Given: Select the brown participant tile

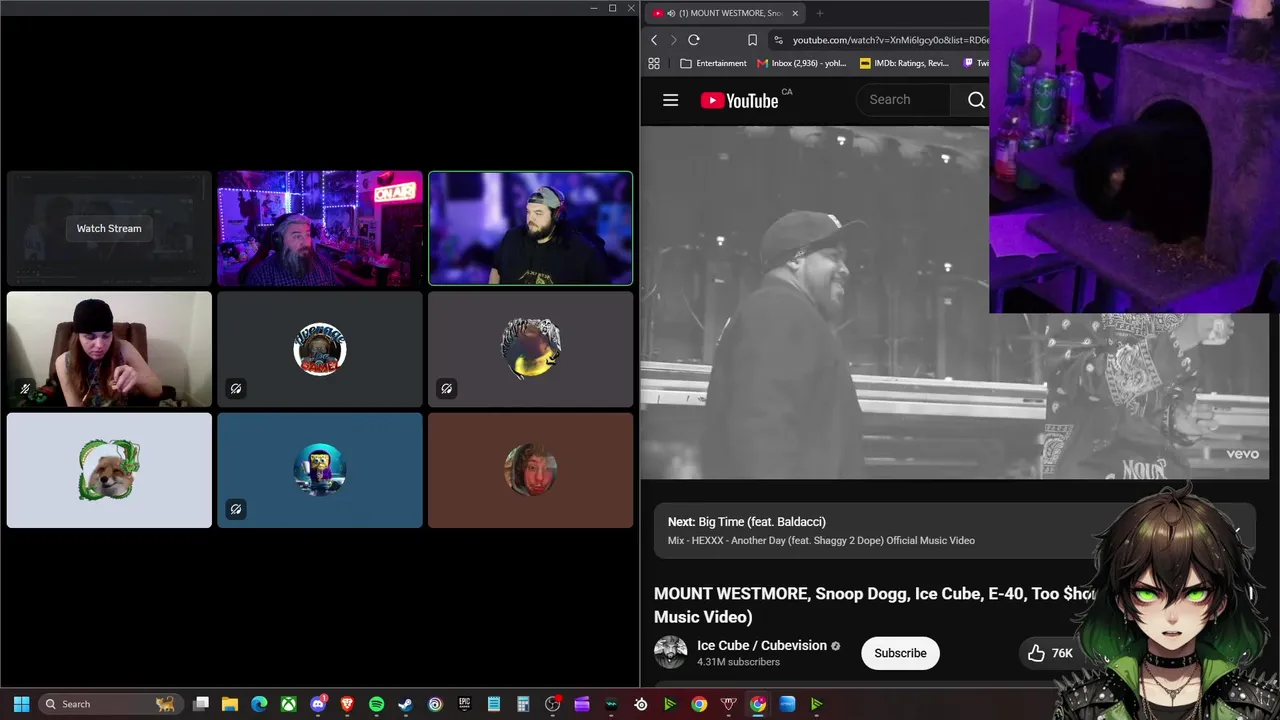Looking at the screenshot, I should click(x=531, y=470).
